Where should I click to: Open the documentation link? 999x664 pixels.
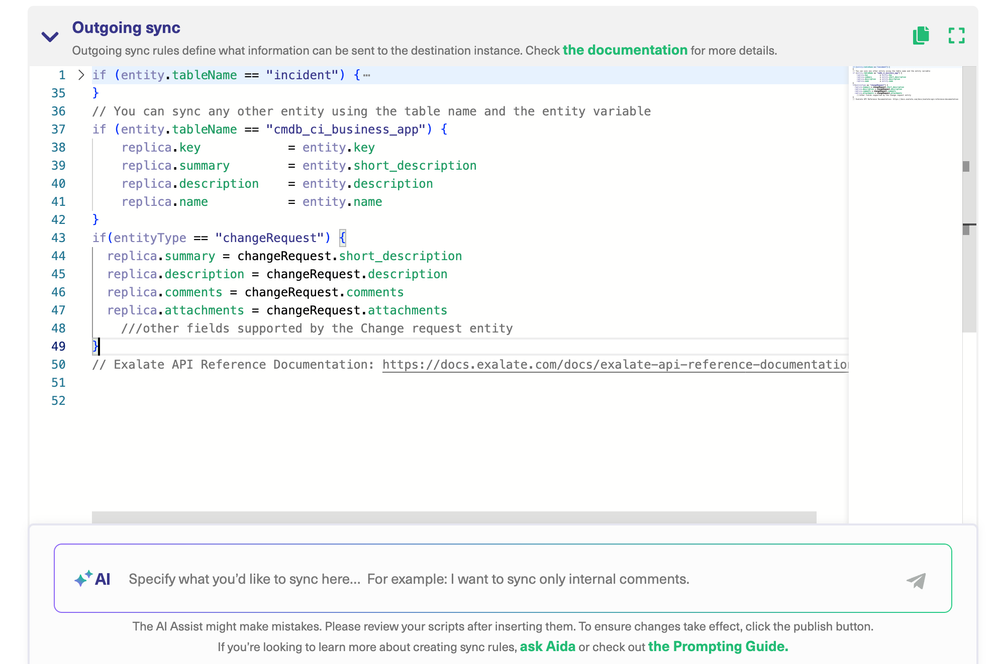coord(625,50)
